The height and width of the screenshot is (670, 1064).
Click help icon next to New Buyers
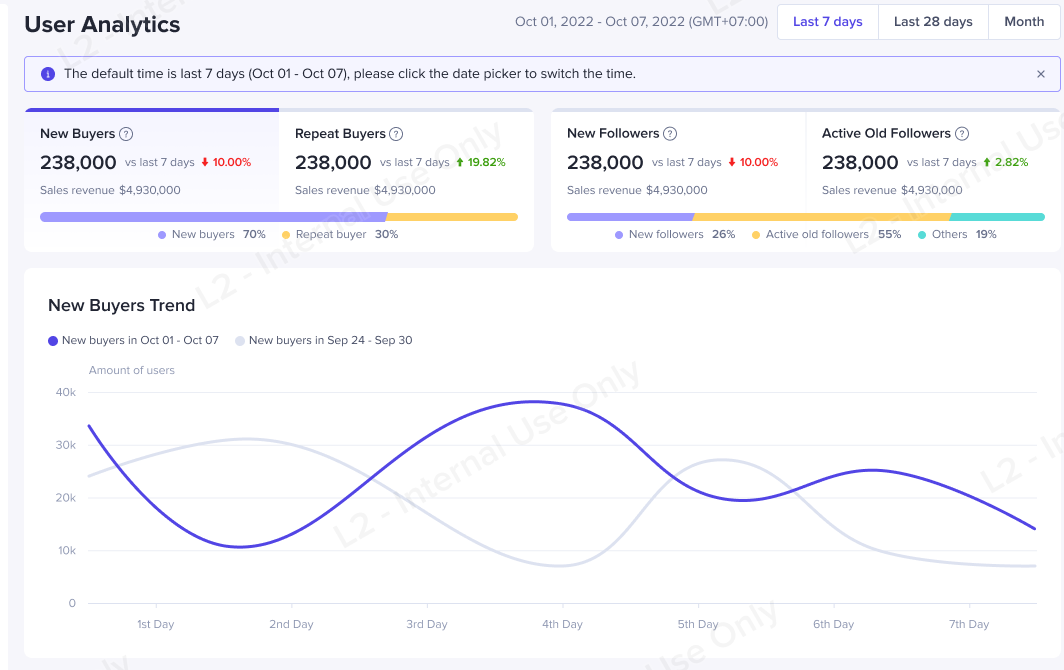click(126, 134)
